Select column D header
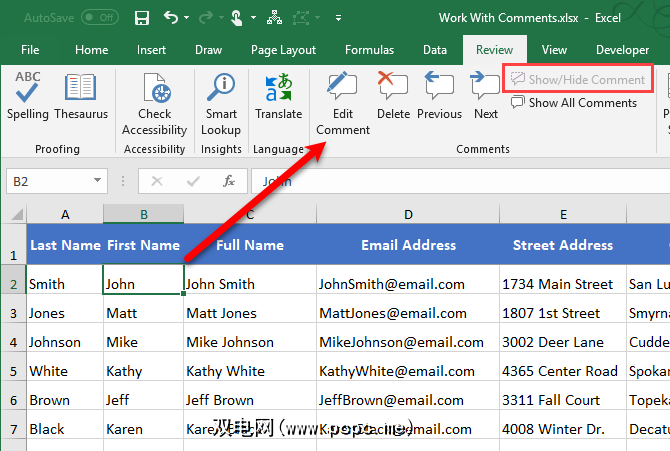The image size is (670, 451). click(408, 214)
